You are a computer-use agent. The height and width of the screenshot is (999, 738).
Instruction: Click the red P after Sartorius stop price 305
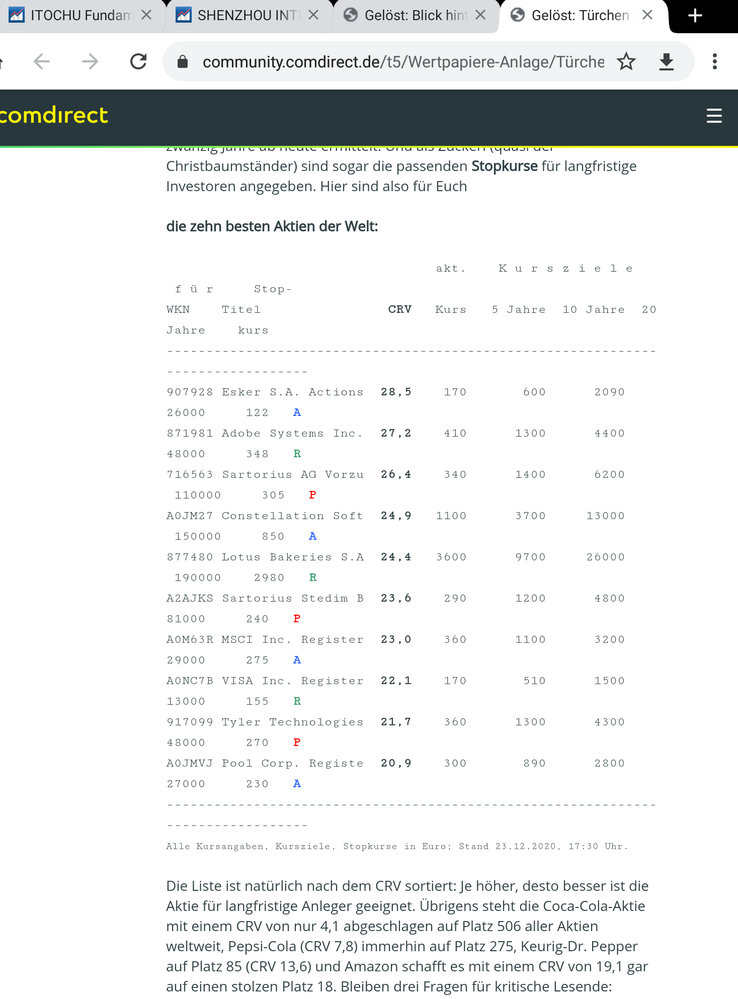coord(313,495)
